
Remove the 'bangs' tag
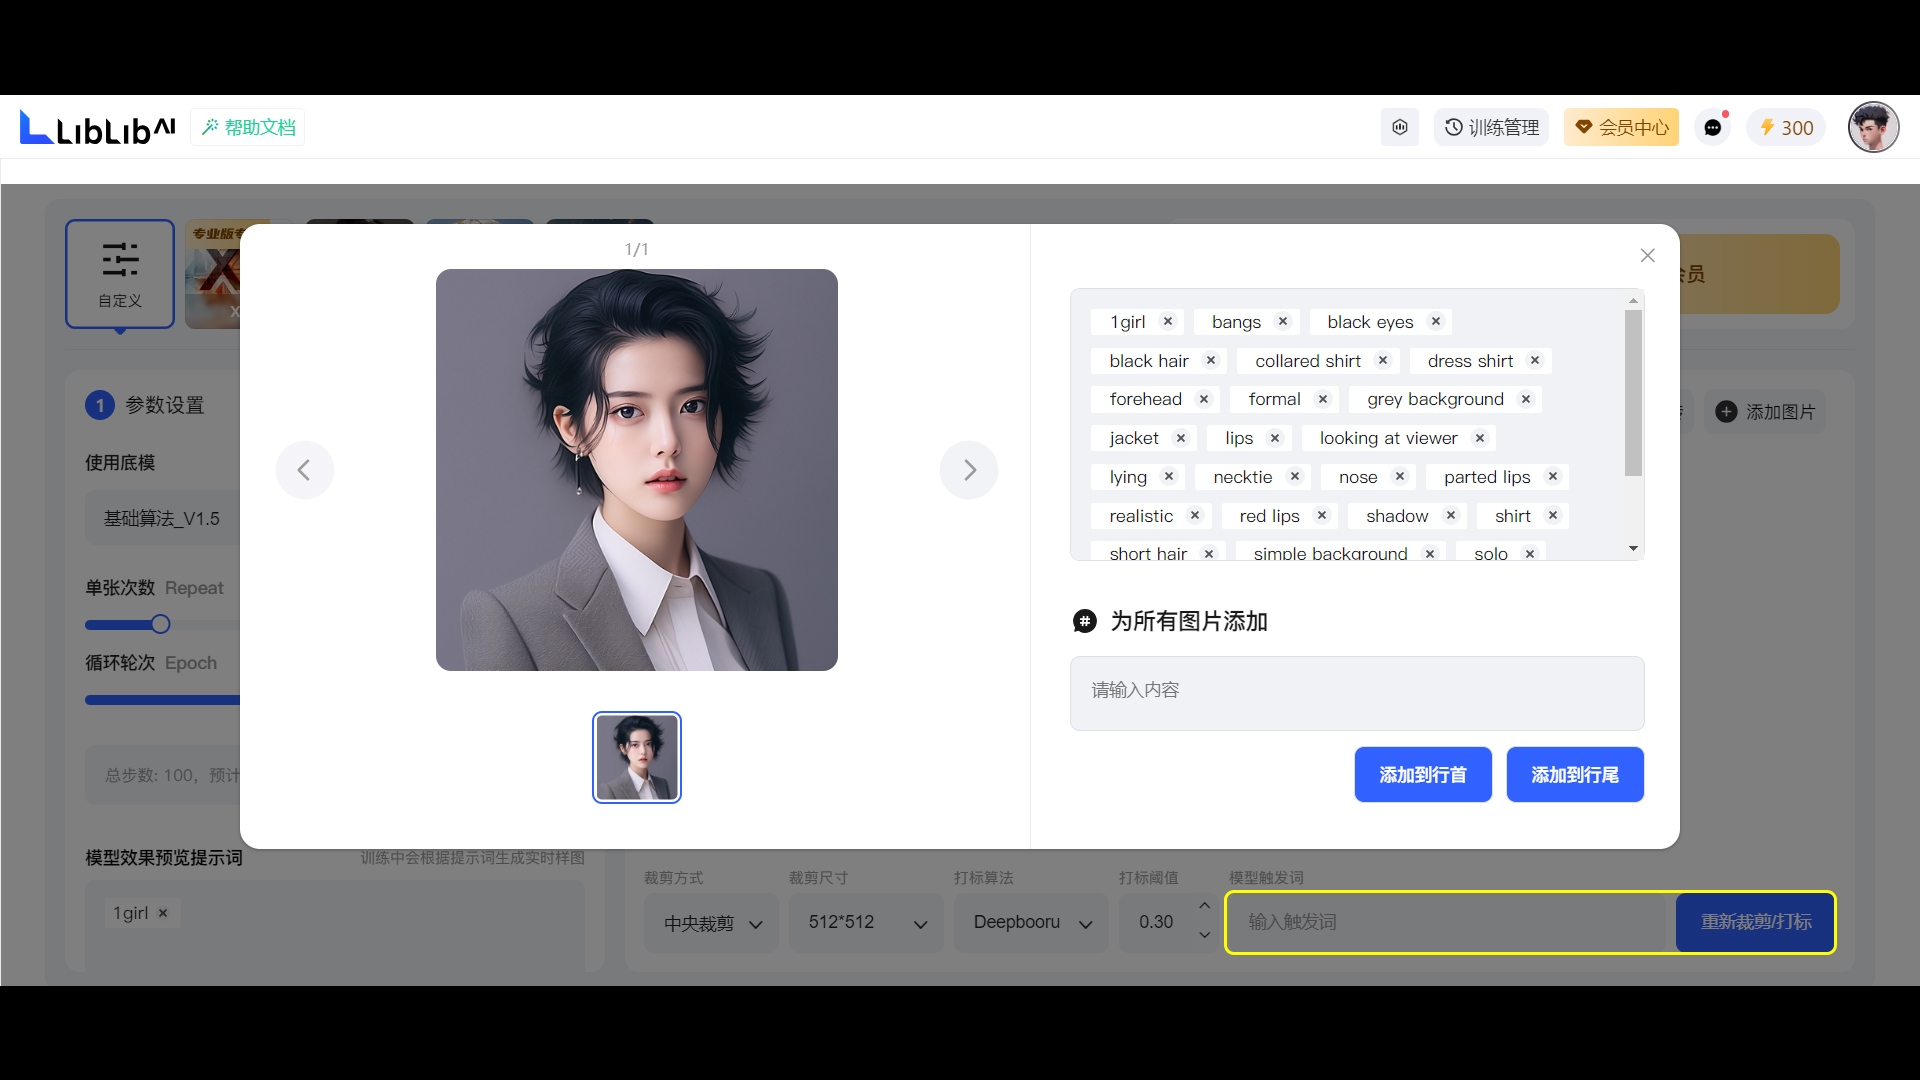(1283, 322)
